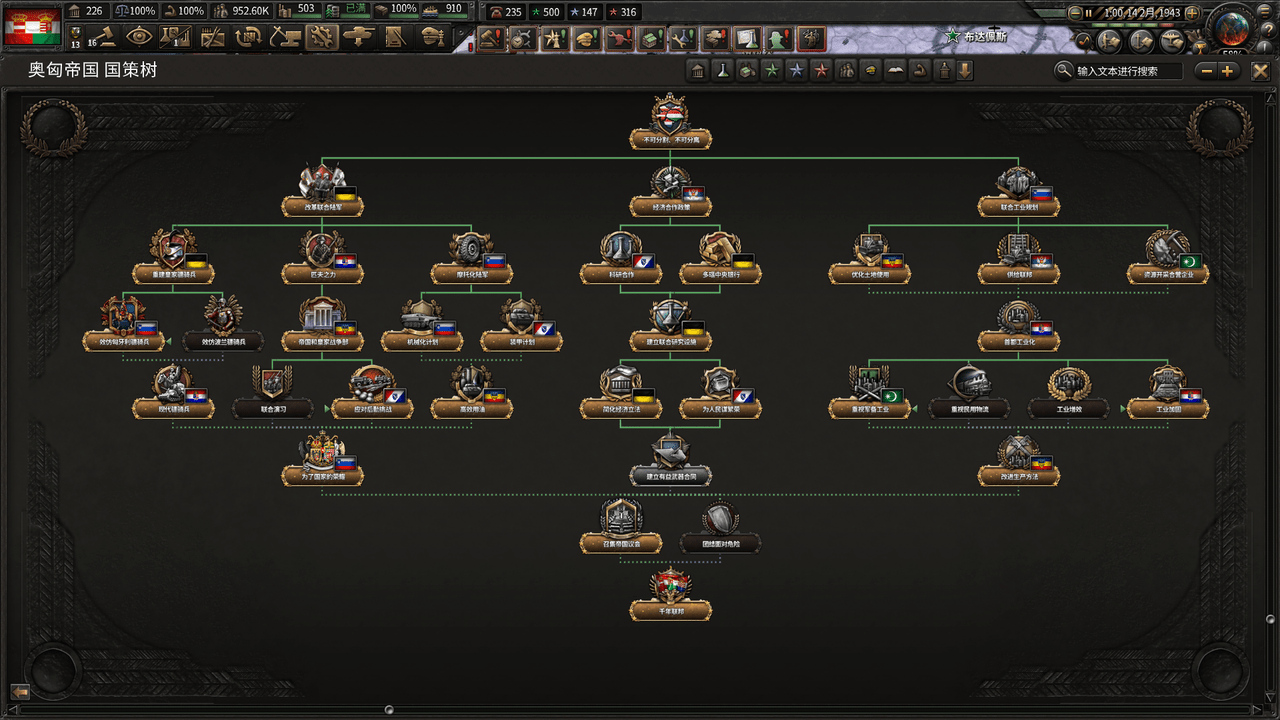
Task: Click the focus search text field
Action: [1128, 71]
